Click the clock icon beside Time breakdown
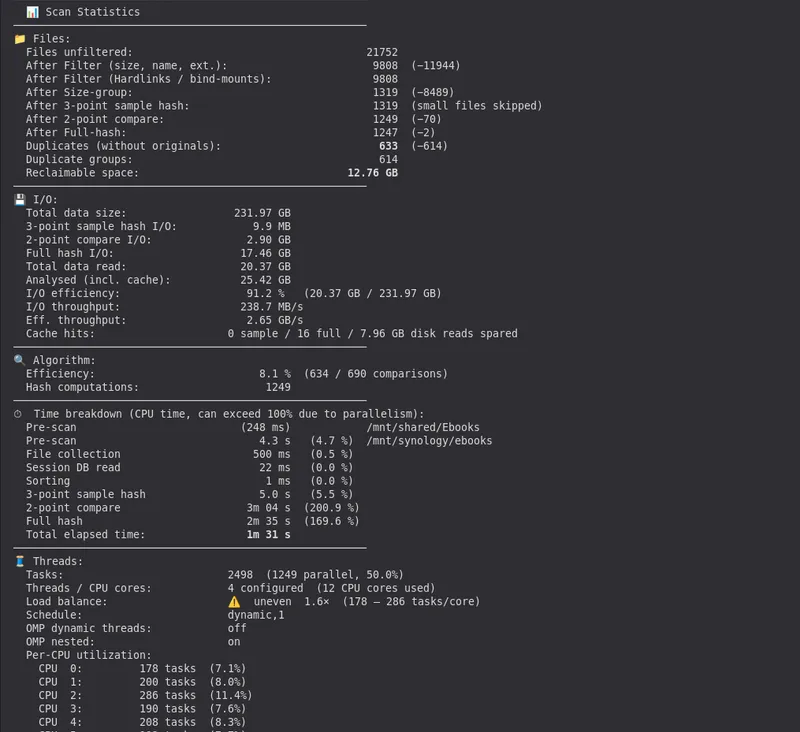Viewport: 800px width, 732px height. pyautogui.click(x=18, y=414)
